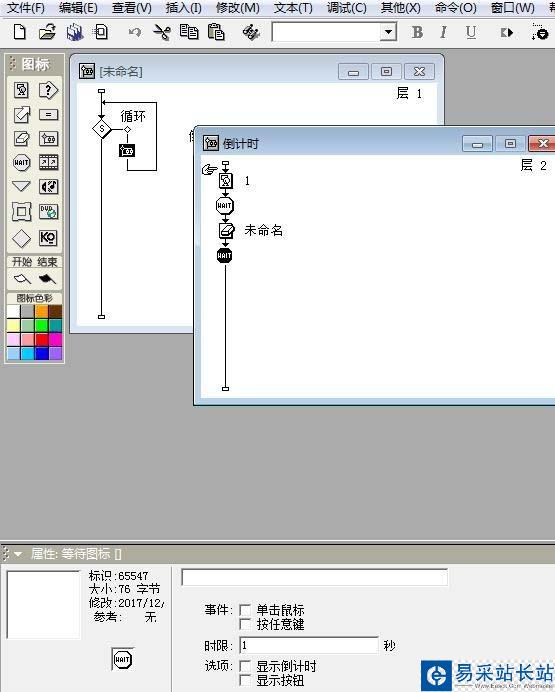Select the Wait icon in the icon palette
The height and width of the screenshot is (692, 555).
coord(21,162)
